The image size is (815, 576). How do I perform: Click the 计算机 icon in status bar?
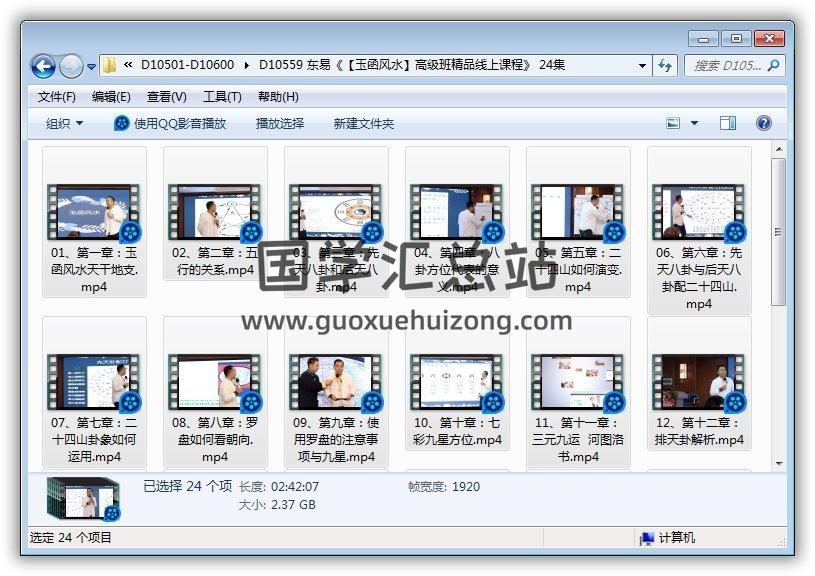click(648, 538)
